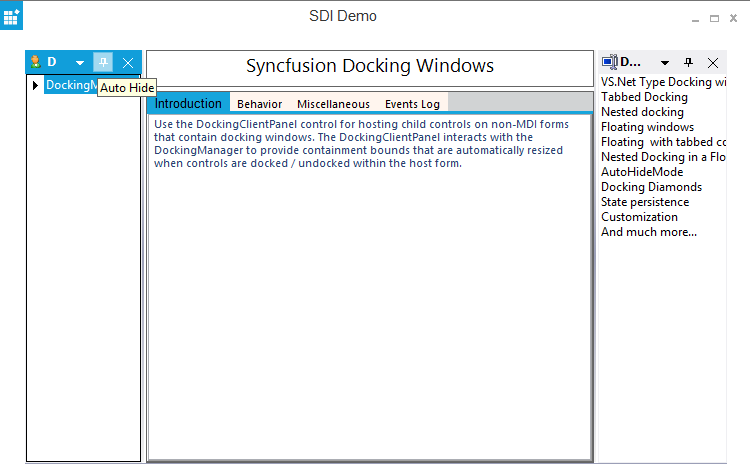Select "Docking Diamonds" list entry
This screenshot has width=750, height=464.
651,187
